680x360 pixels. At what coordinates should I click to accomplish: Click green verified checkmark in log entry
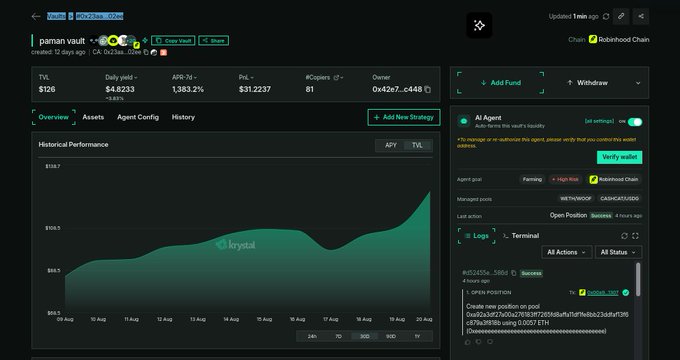click(x=625, y=292)
